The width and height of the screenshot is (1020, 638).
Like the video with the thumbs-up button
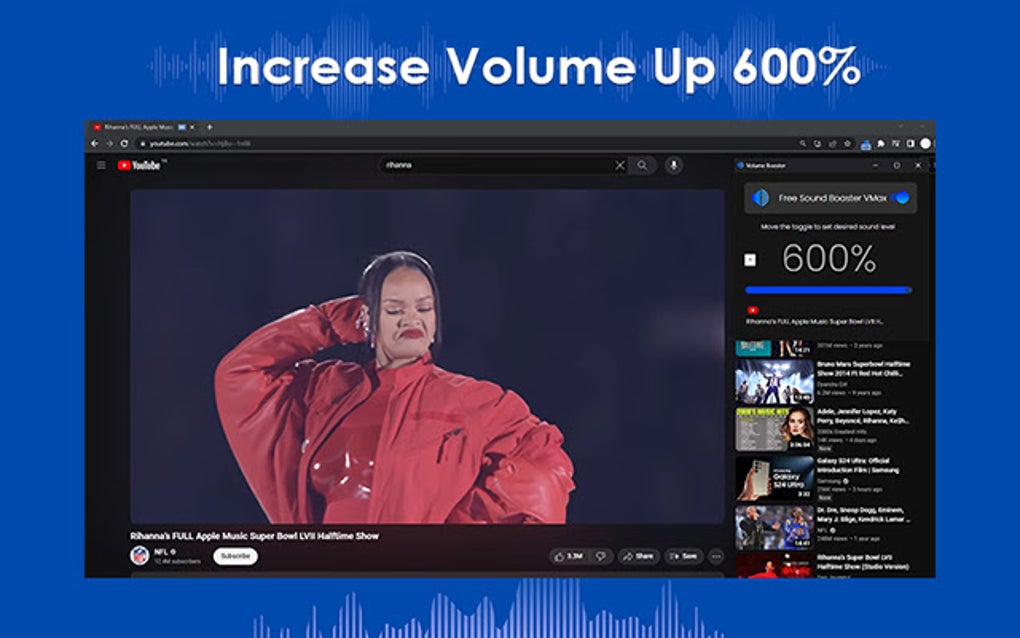coord(562,556)
